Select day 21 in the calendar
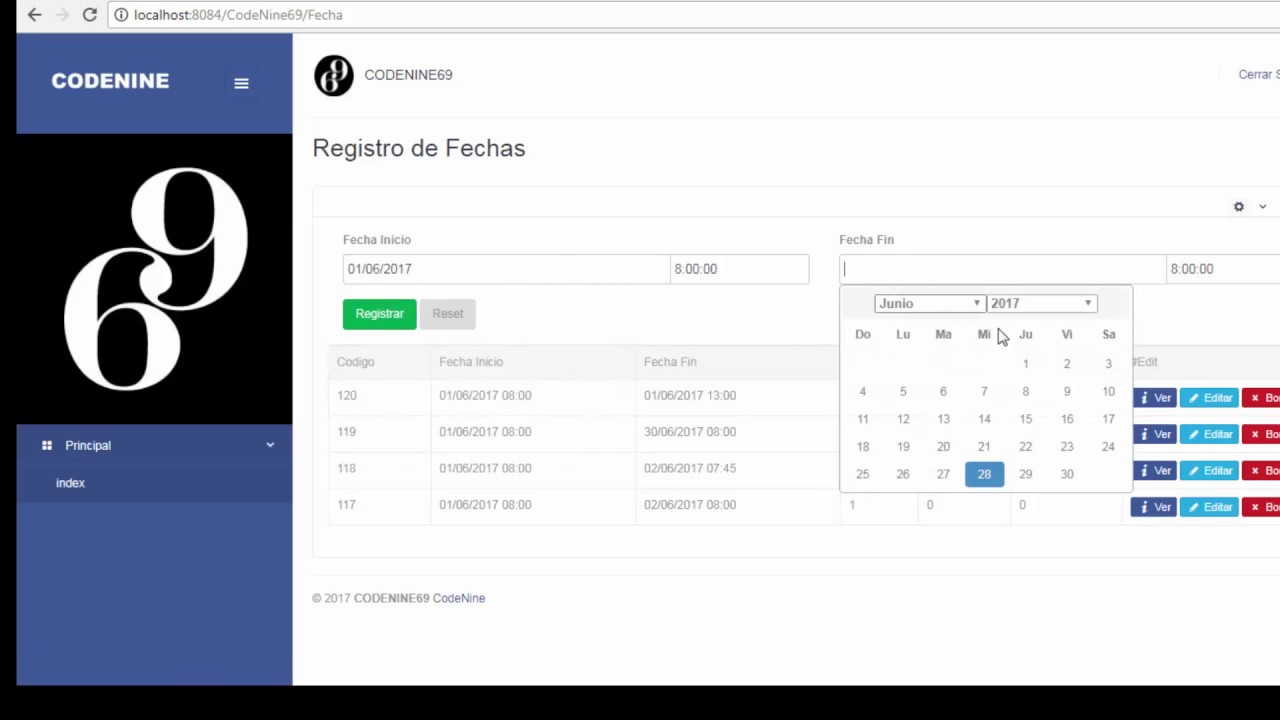 (984, 447)
